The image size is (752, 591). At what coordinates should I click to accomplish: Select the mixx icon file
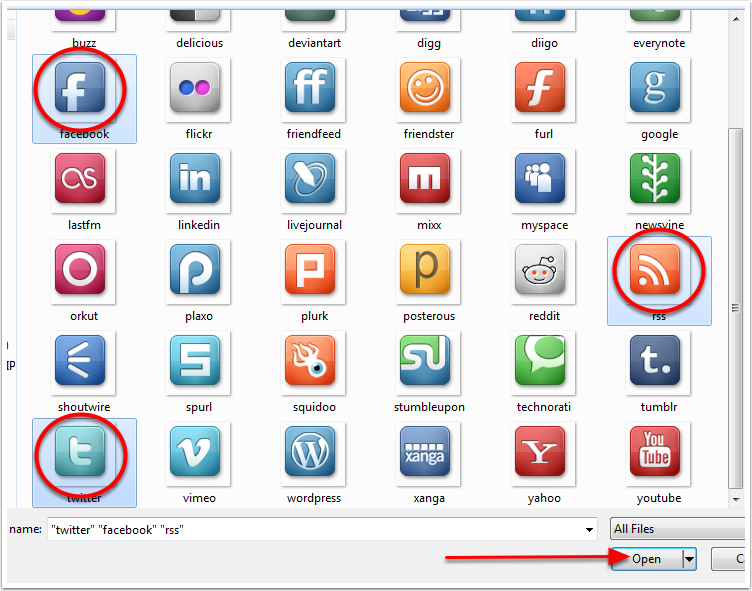point(425,178)
